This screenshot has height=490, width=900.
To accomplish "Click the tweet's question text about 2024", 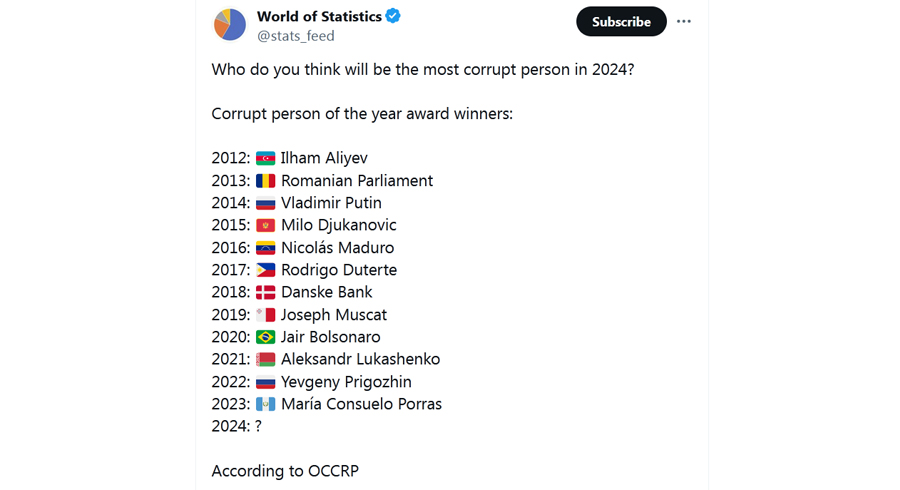I will click(x=422, y=69).
